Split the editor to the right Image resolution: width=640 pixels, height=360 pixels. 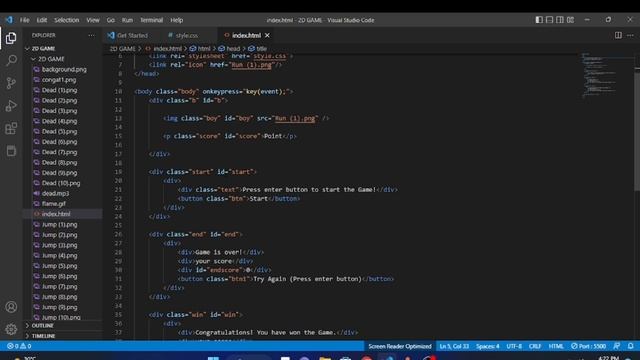click(618, 36)
